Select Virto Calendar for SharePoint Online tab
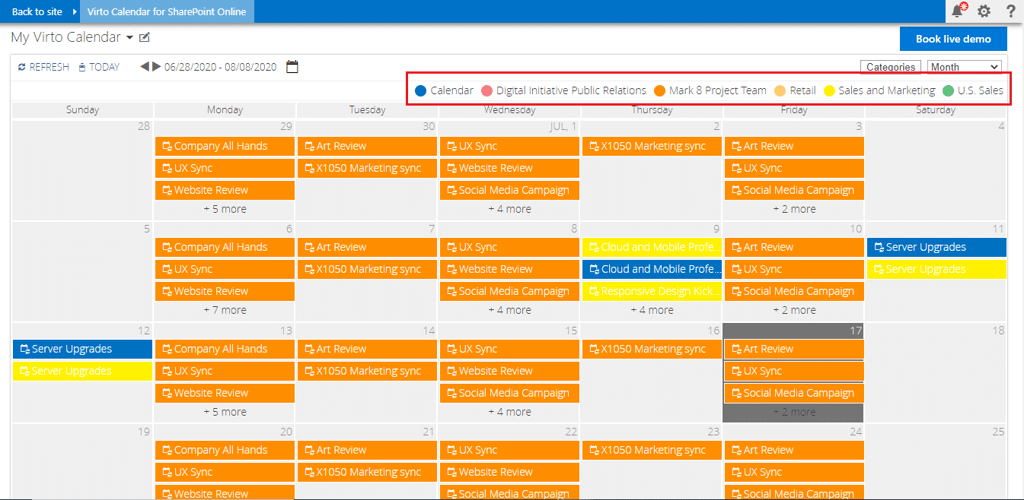 click(x=167, y=11)
